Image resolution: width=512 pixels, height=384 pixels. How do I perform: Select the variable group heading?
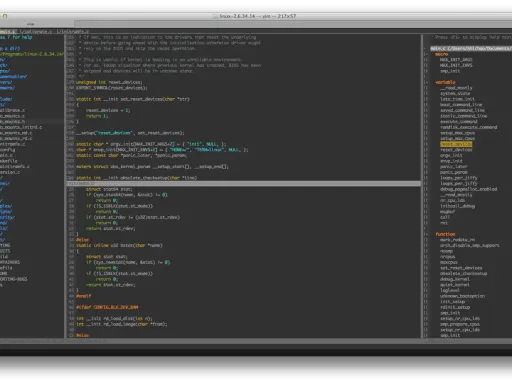point(445,82)
